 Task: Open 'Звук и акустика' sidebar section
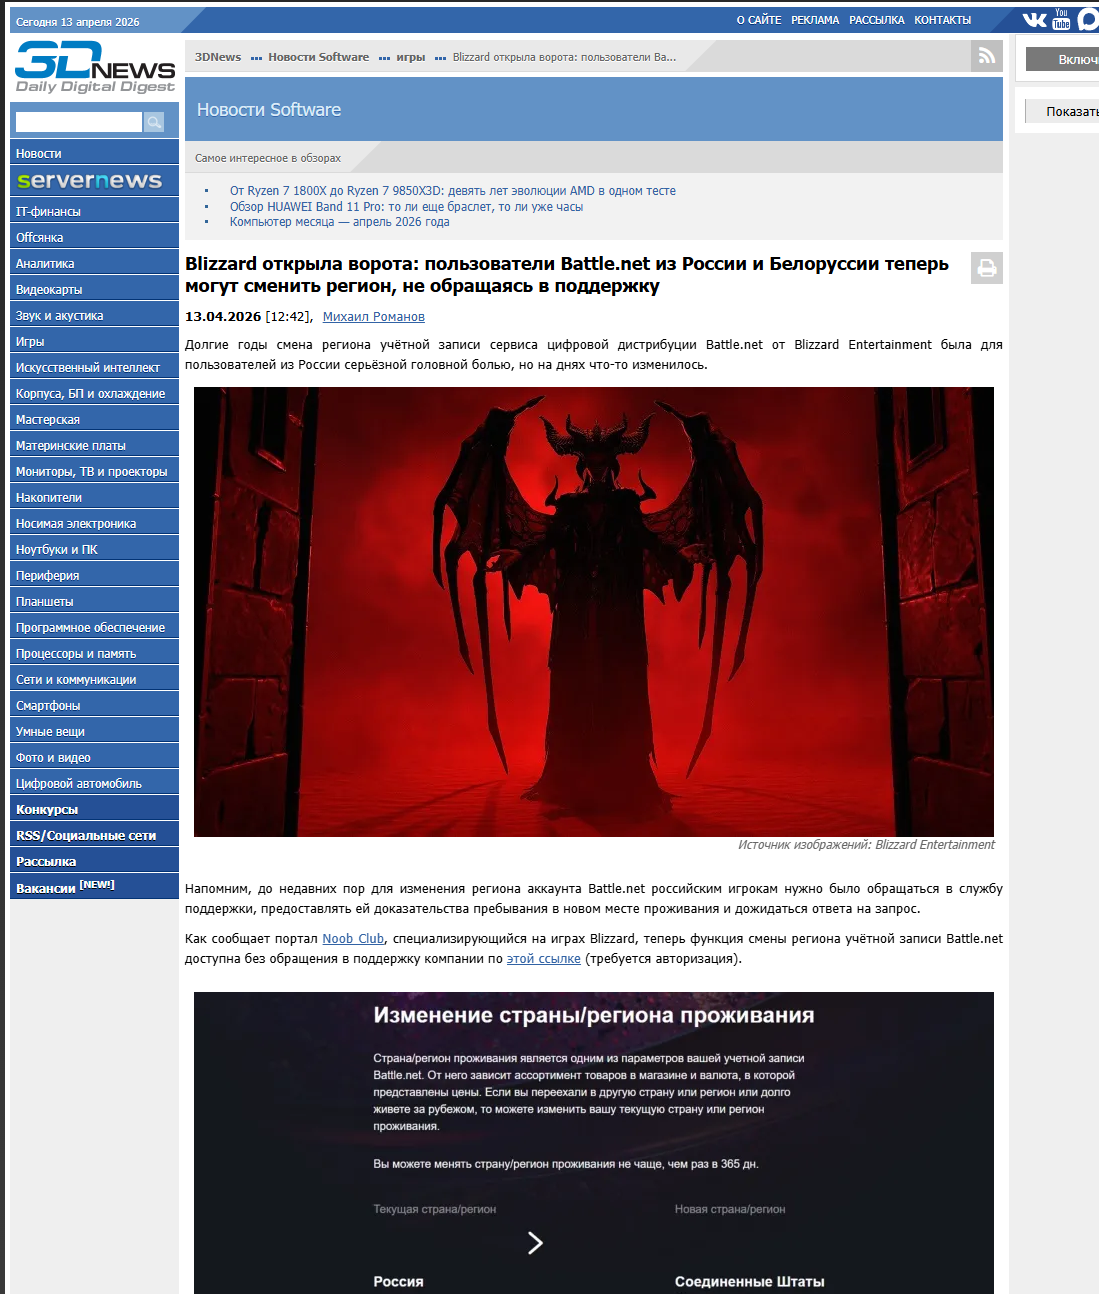point(94,315)
